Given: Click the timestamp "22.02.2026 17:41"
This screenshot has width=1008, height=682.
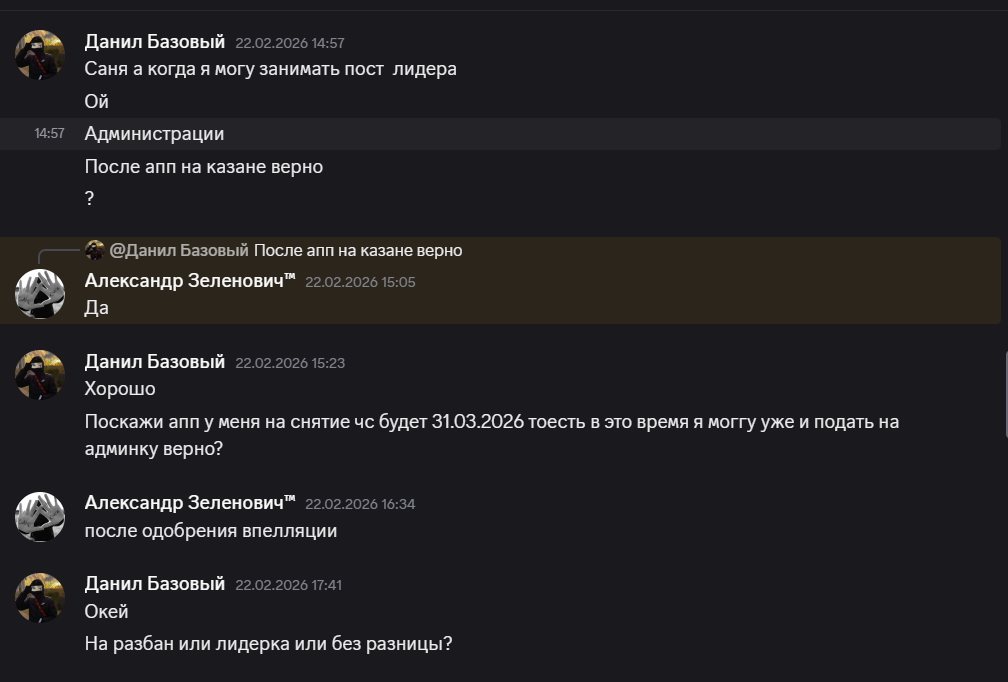Looking at the screenshot, I should (288, 584).
